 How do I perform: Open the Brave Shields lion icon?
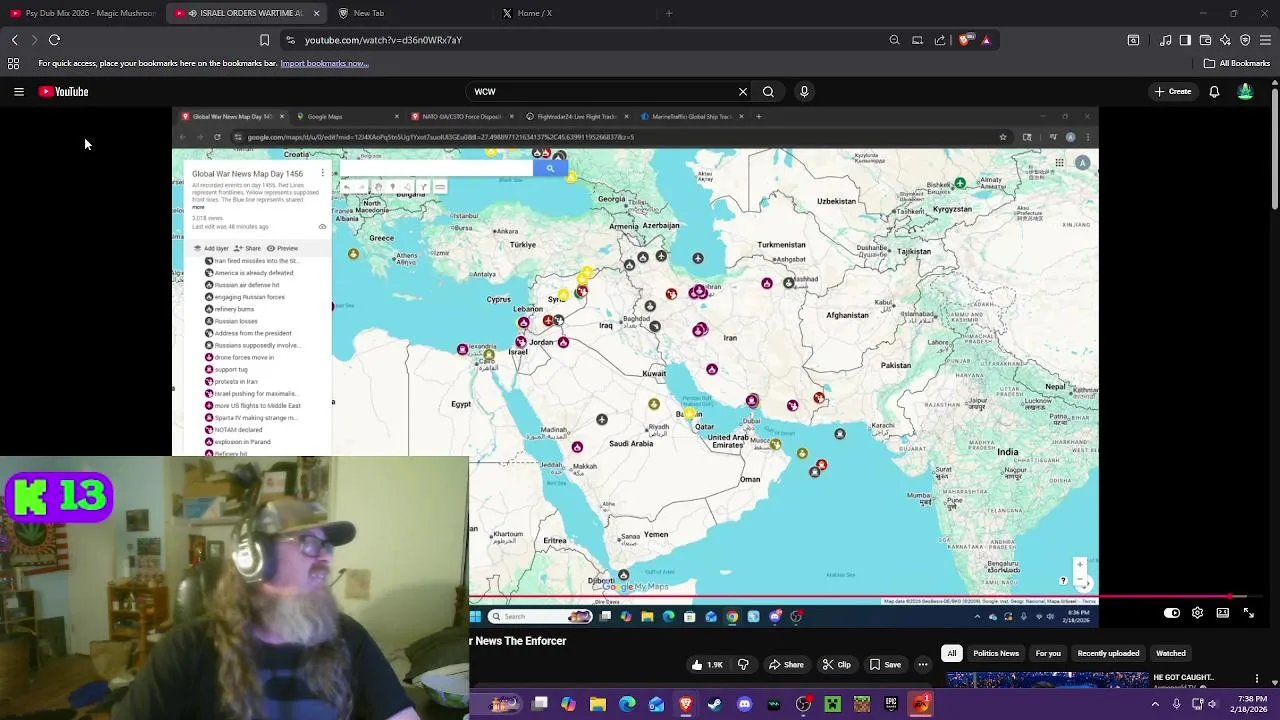pos(964,40)
